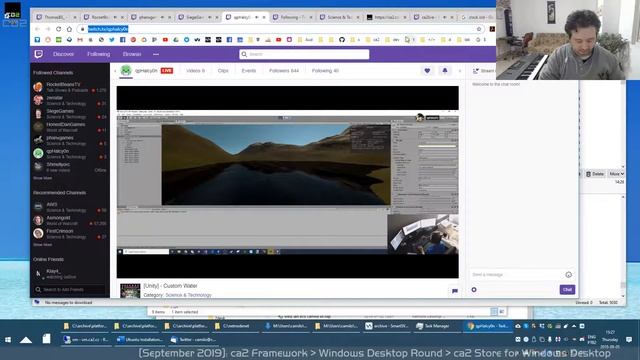Open the GitHub bookmark icon
The height and width of the screenshot is (360, 640).
[342, 40]
